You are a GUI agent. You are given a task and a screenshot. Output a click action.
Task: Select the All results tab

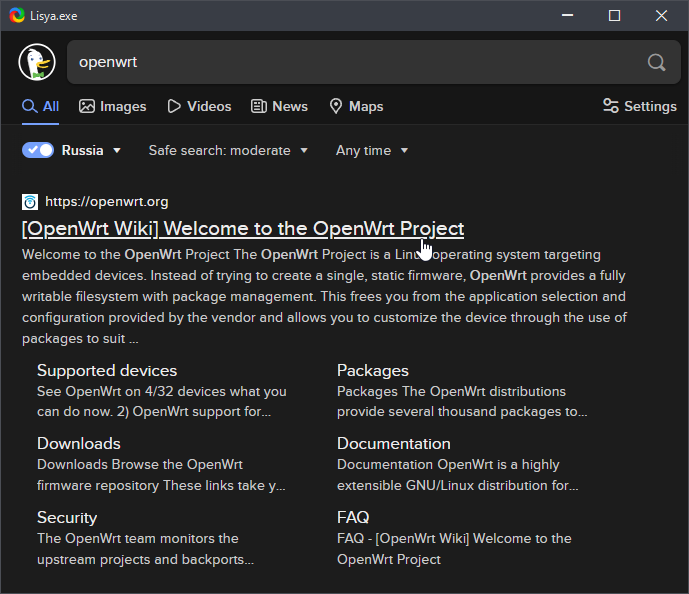[x=40, y=106]
